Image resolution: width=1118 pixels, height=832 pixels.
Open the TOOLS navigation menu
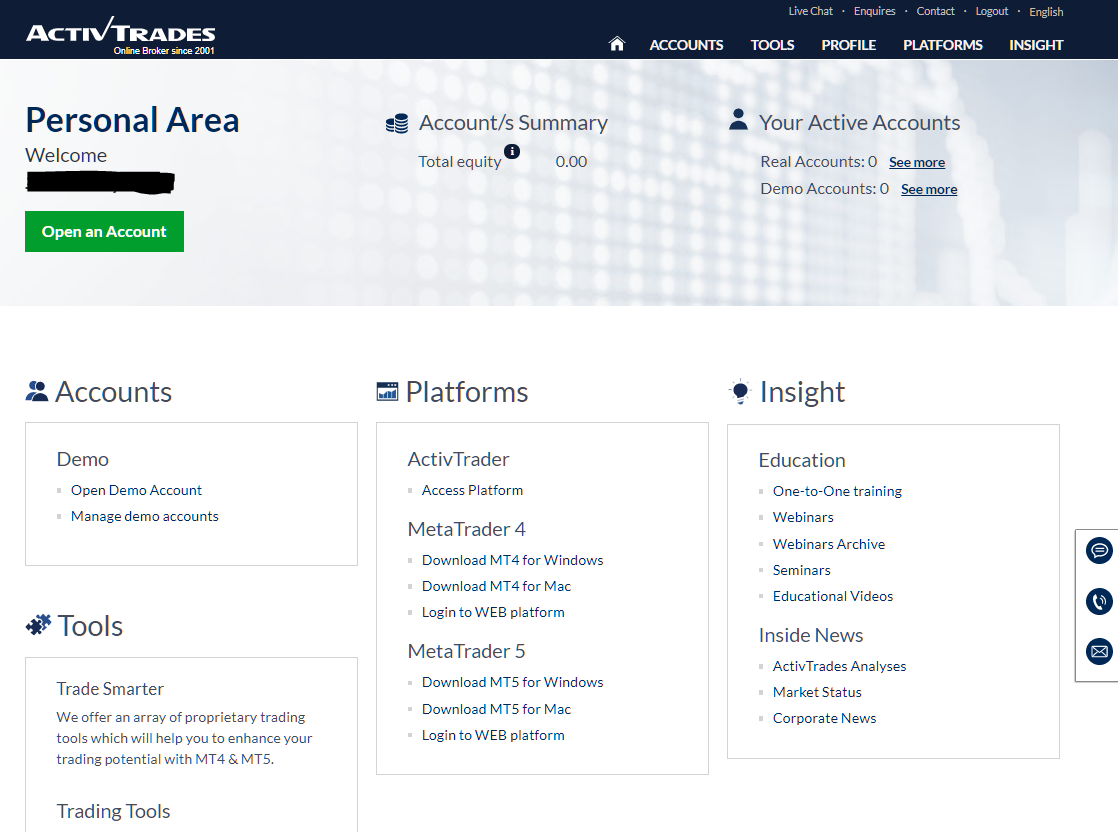tap(772, 45)
